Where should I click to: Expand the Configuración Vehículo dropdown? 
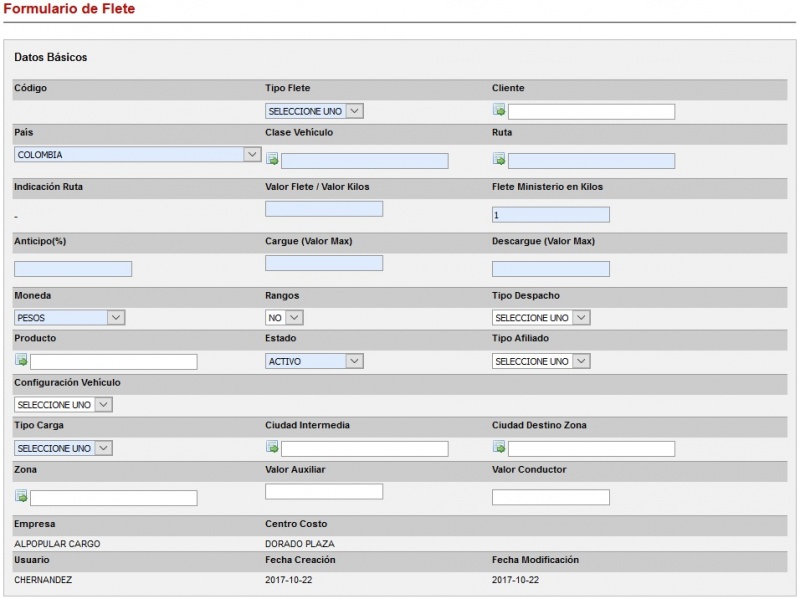[x=63, y=404]
